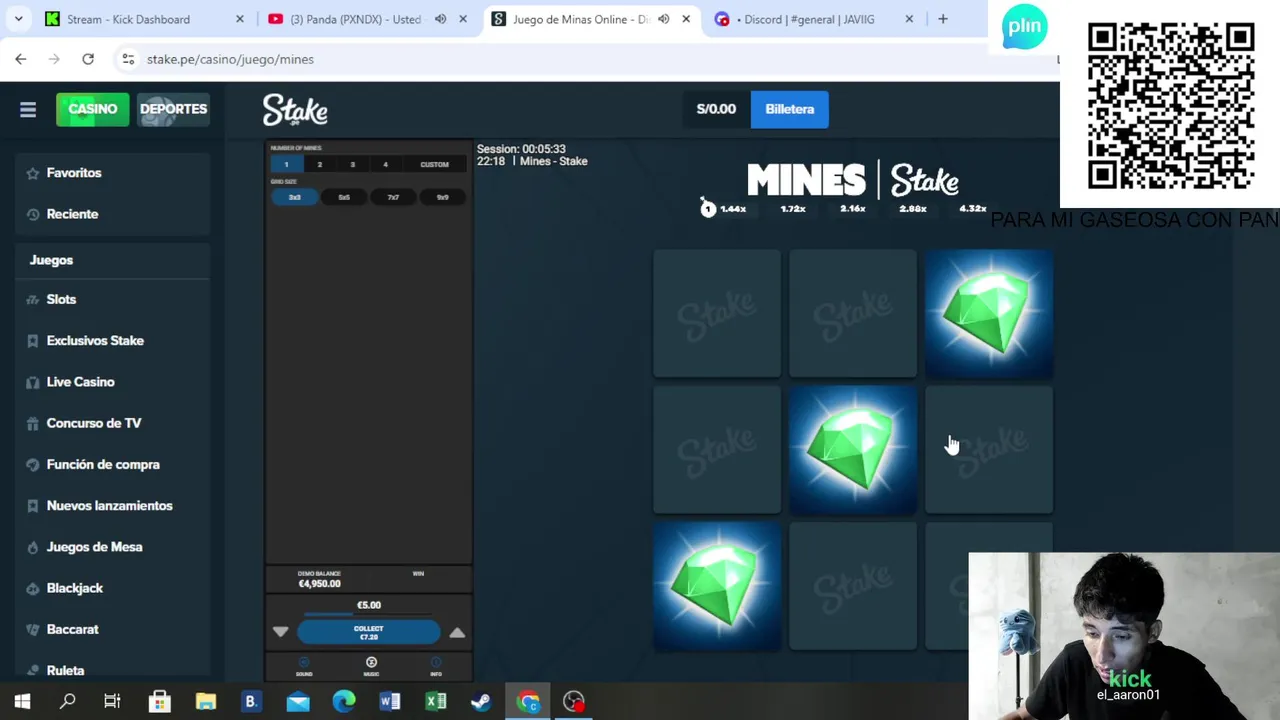Choose the 9x9 grid size

(442, 197)
